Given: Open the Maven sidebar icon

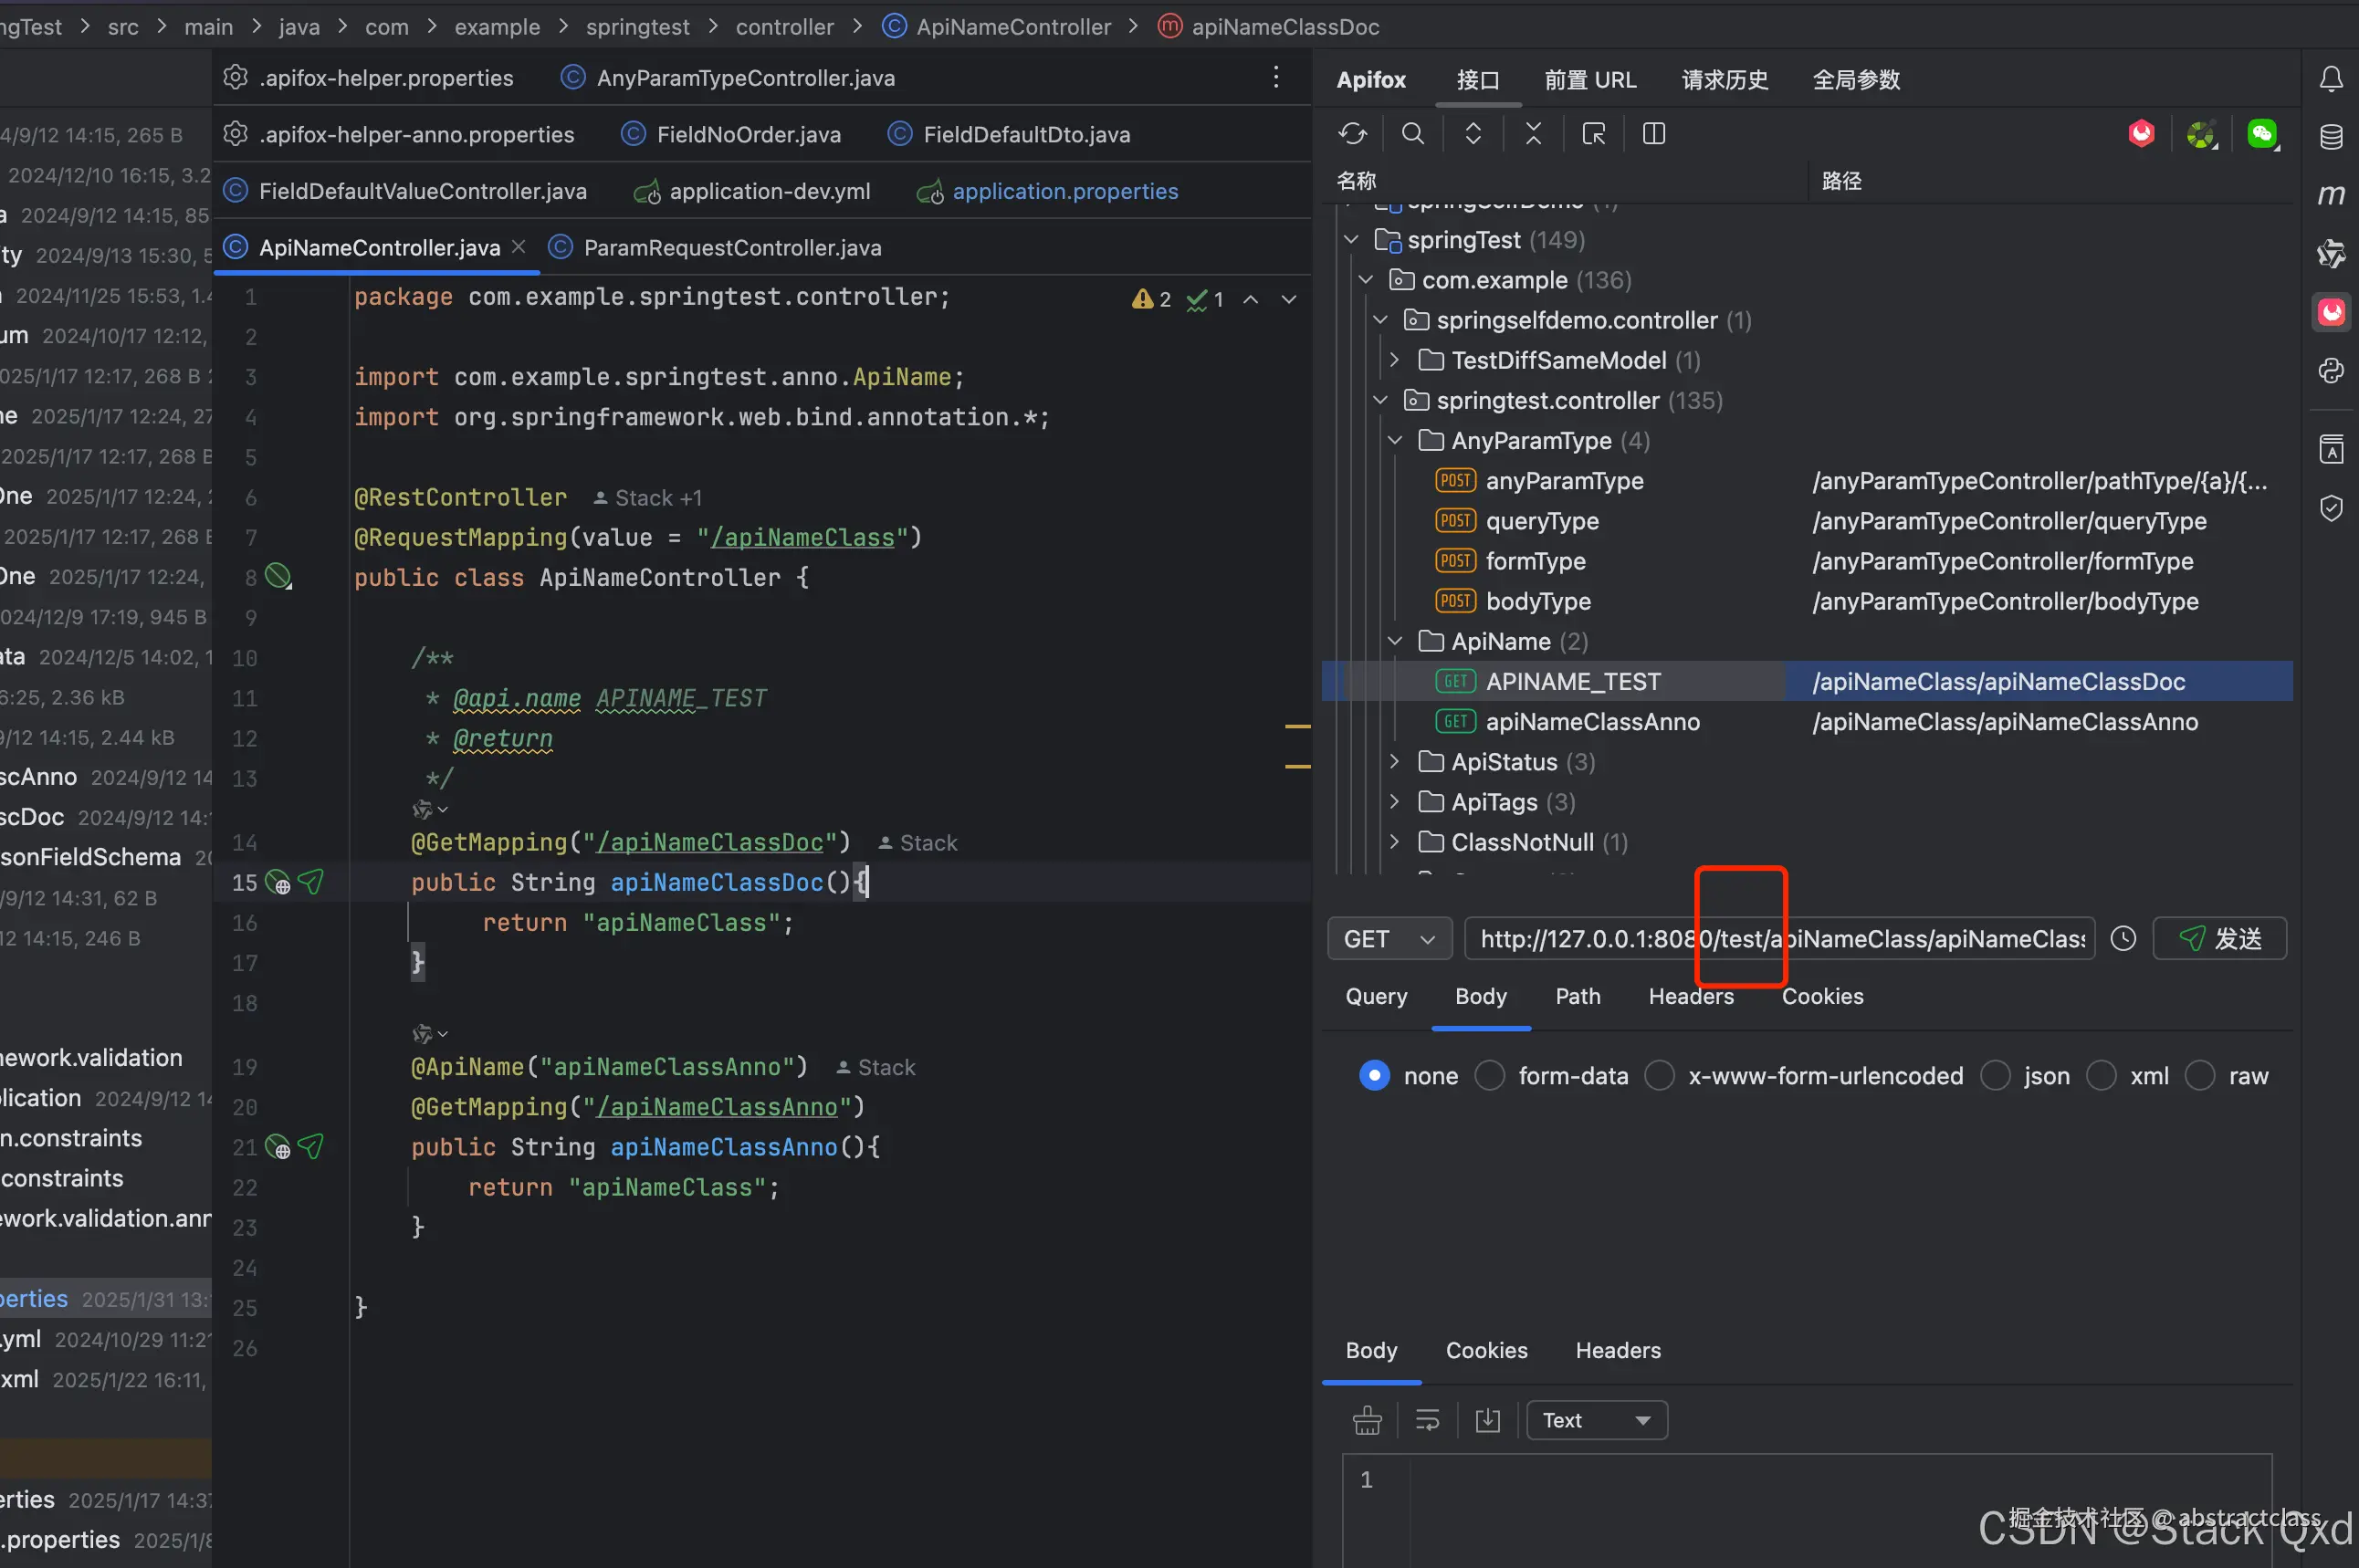Looking at the screenshot, I should pyautogui.click(x=2330, y=195).
